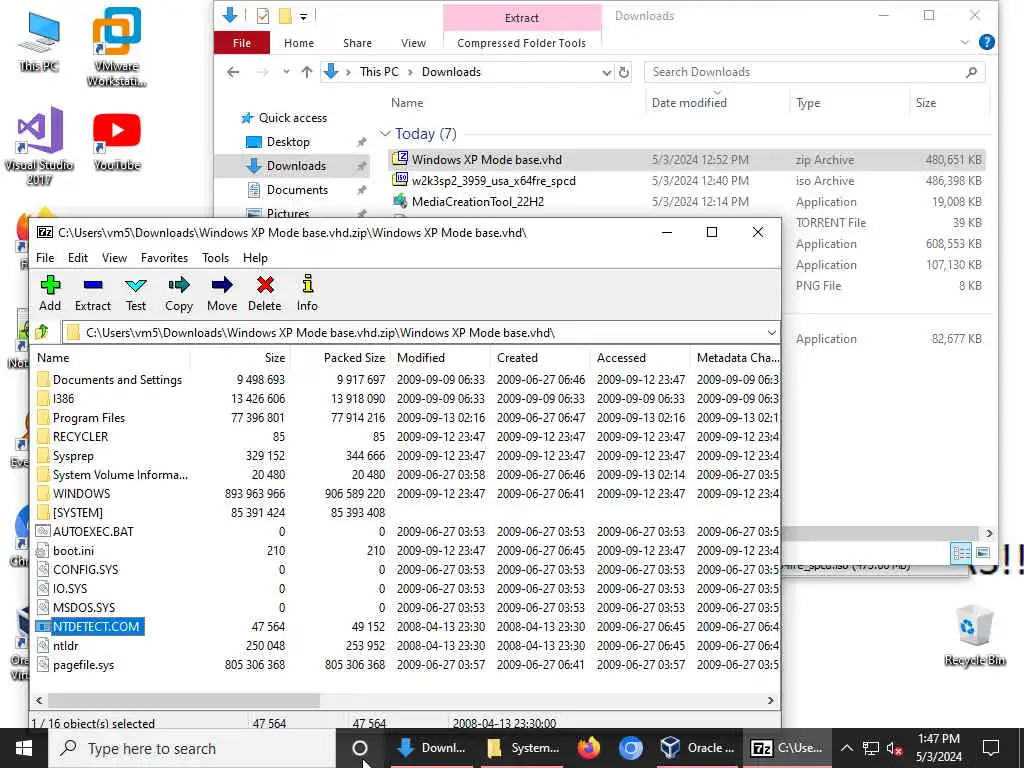1024x768 pixels.
Task: Show hidden system tray icons
Action: coord(846,748)
